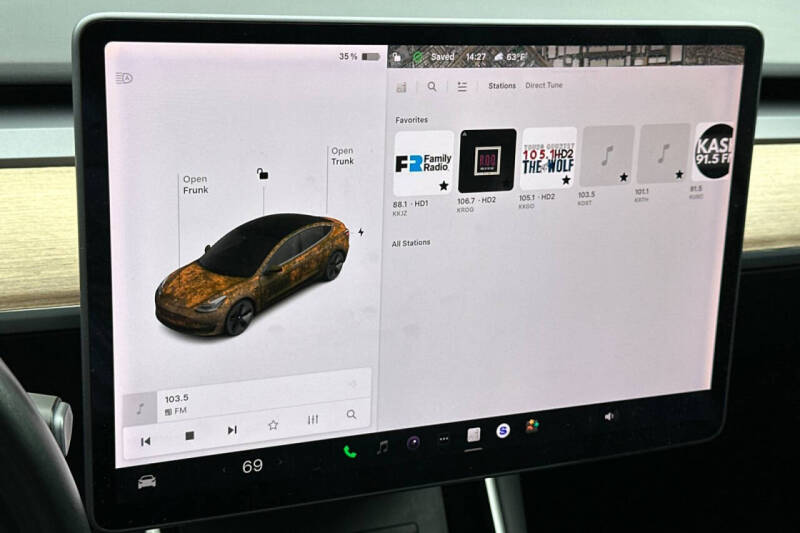Viewport: 800px width, 533px height.
Task: Open vehicle controls car icon
Action: [x=147, y=481]
